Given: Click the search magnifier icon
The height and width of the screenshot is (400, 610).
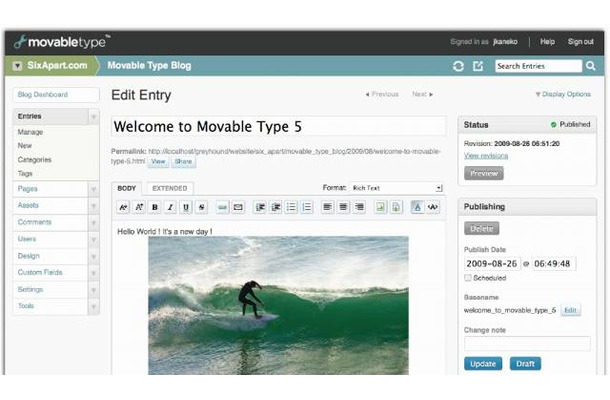Looking at the screenshot, I should (x=591, y=66).
